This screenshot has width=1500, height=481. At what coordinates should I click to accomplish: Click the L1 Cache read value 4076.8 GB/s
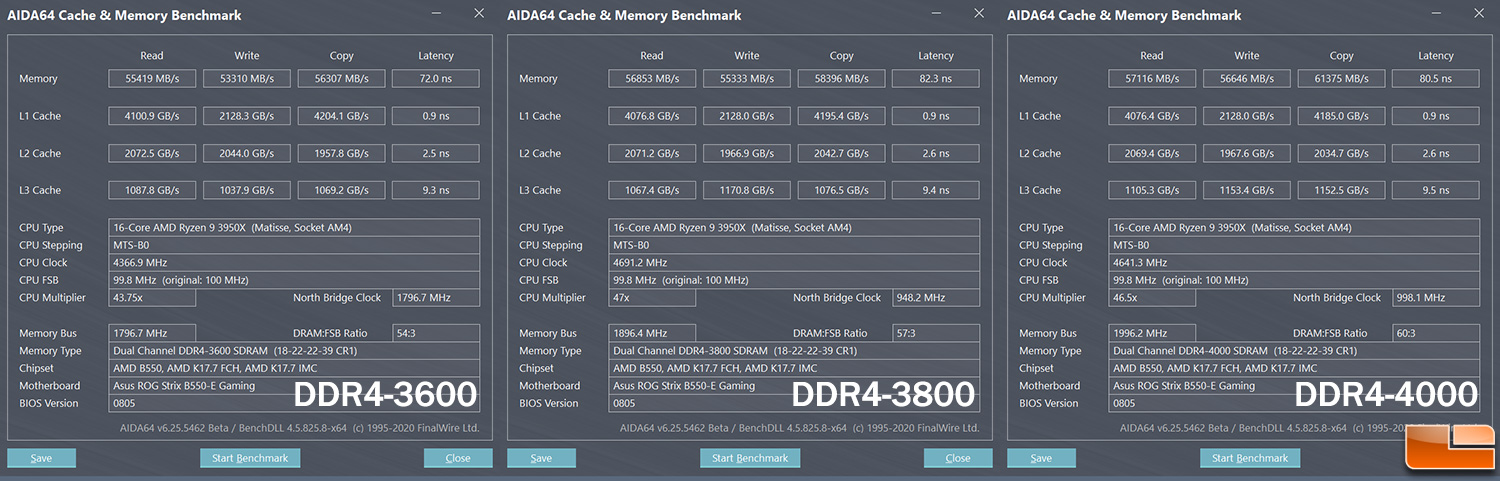click(652, 116)
